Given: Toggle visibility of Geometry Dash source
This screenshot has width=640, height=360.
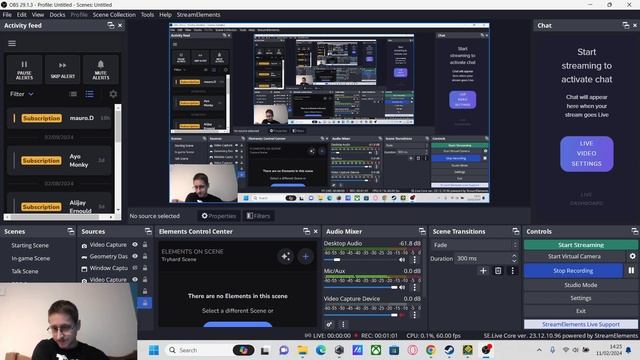Looking at the screenshot, I should pyautogui.click(x=135, y=256).
